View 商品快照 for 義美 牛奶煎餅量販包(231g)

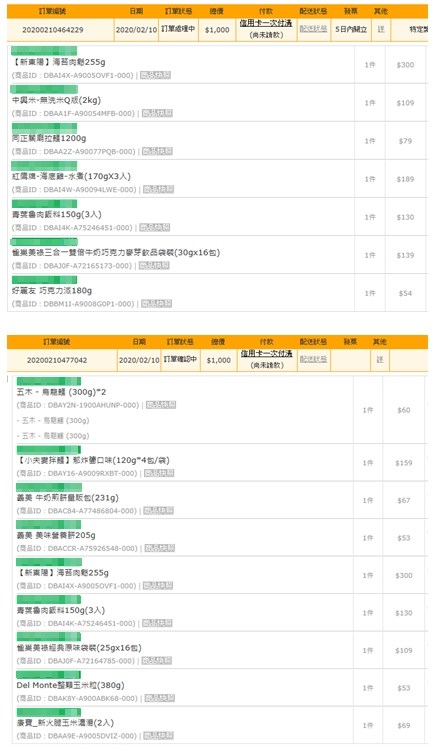pyautogui.click(x=159, y=511)
